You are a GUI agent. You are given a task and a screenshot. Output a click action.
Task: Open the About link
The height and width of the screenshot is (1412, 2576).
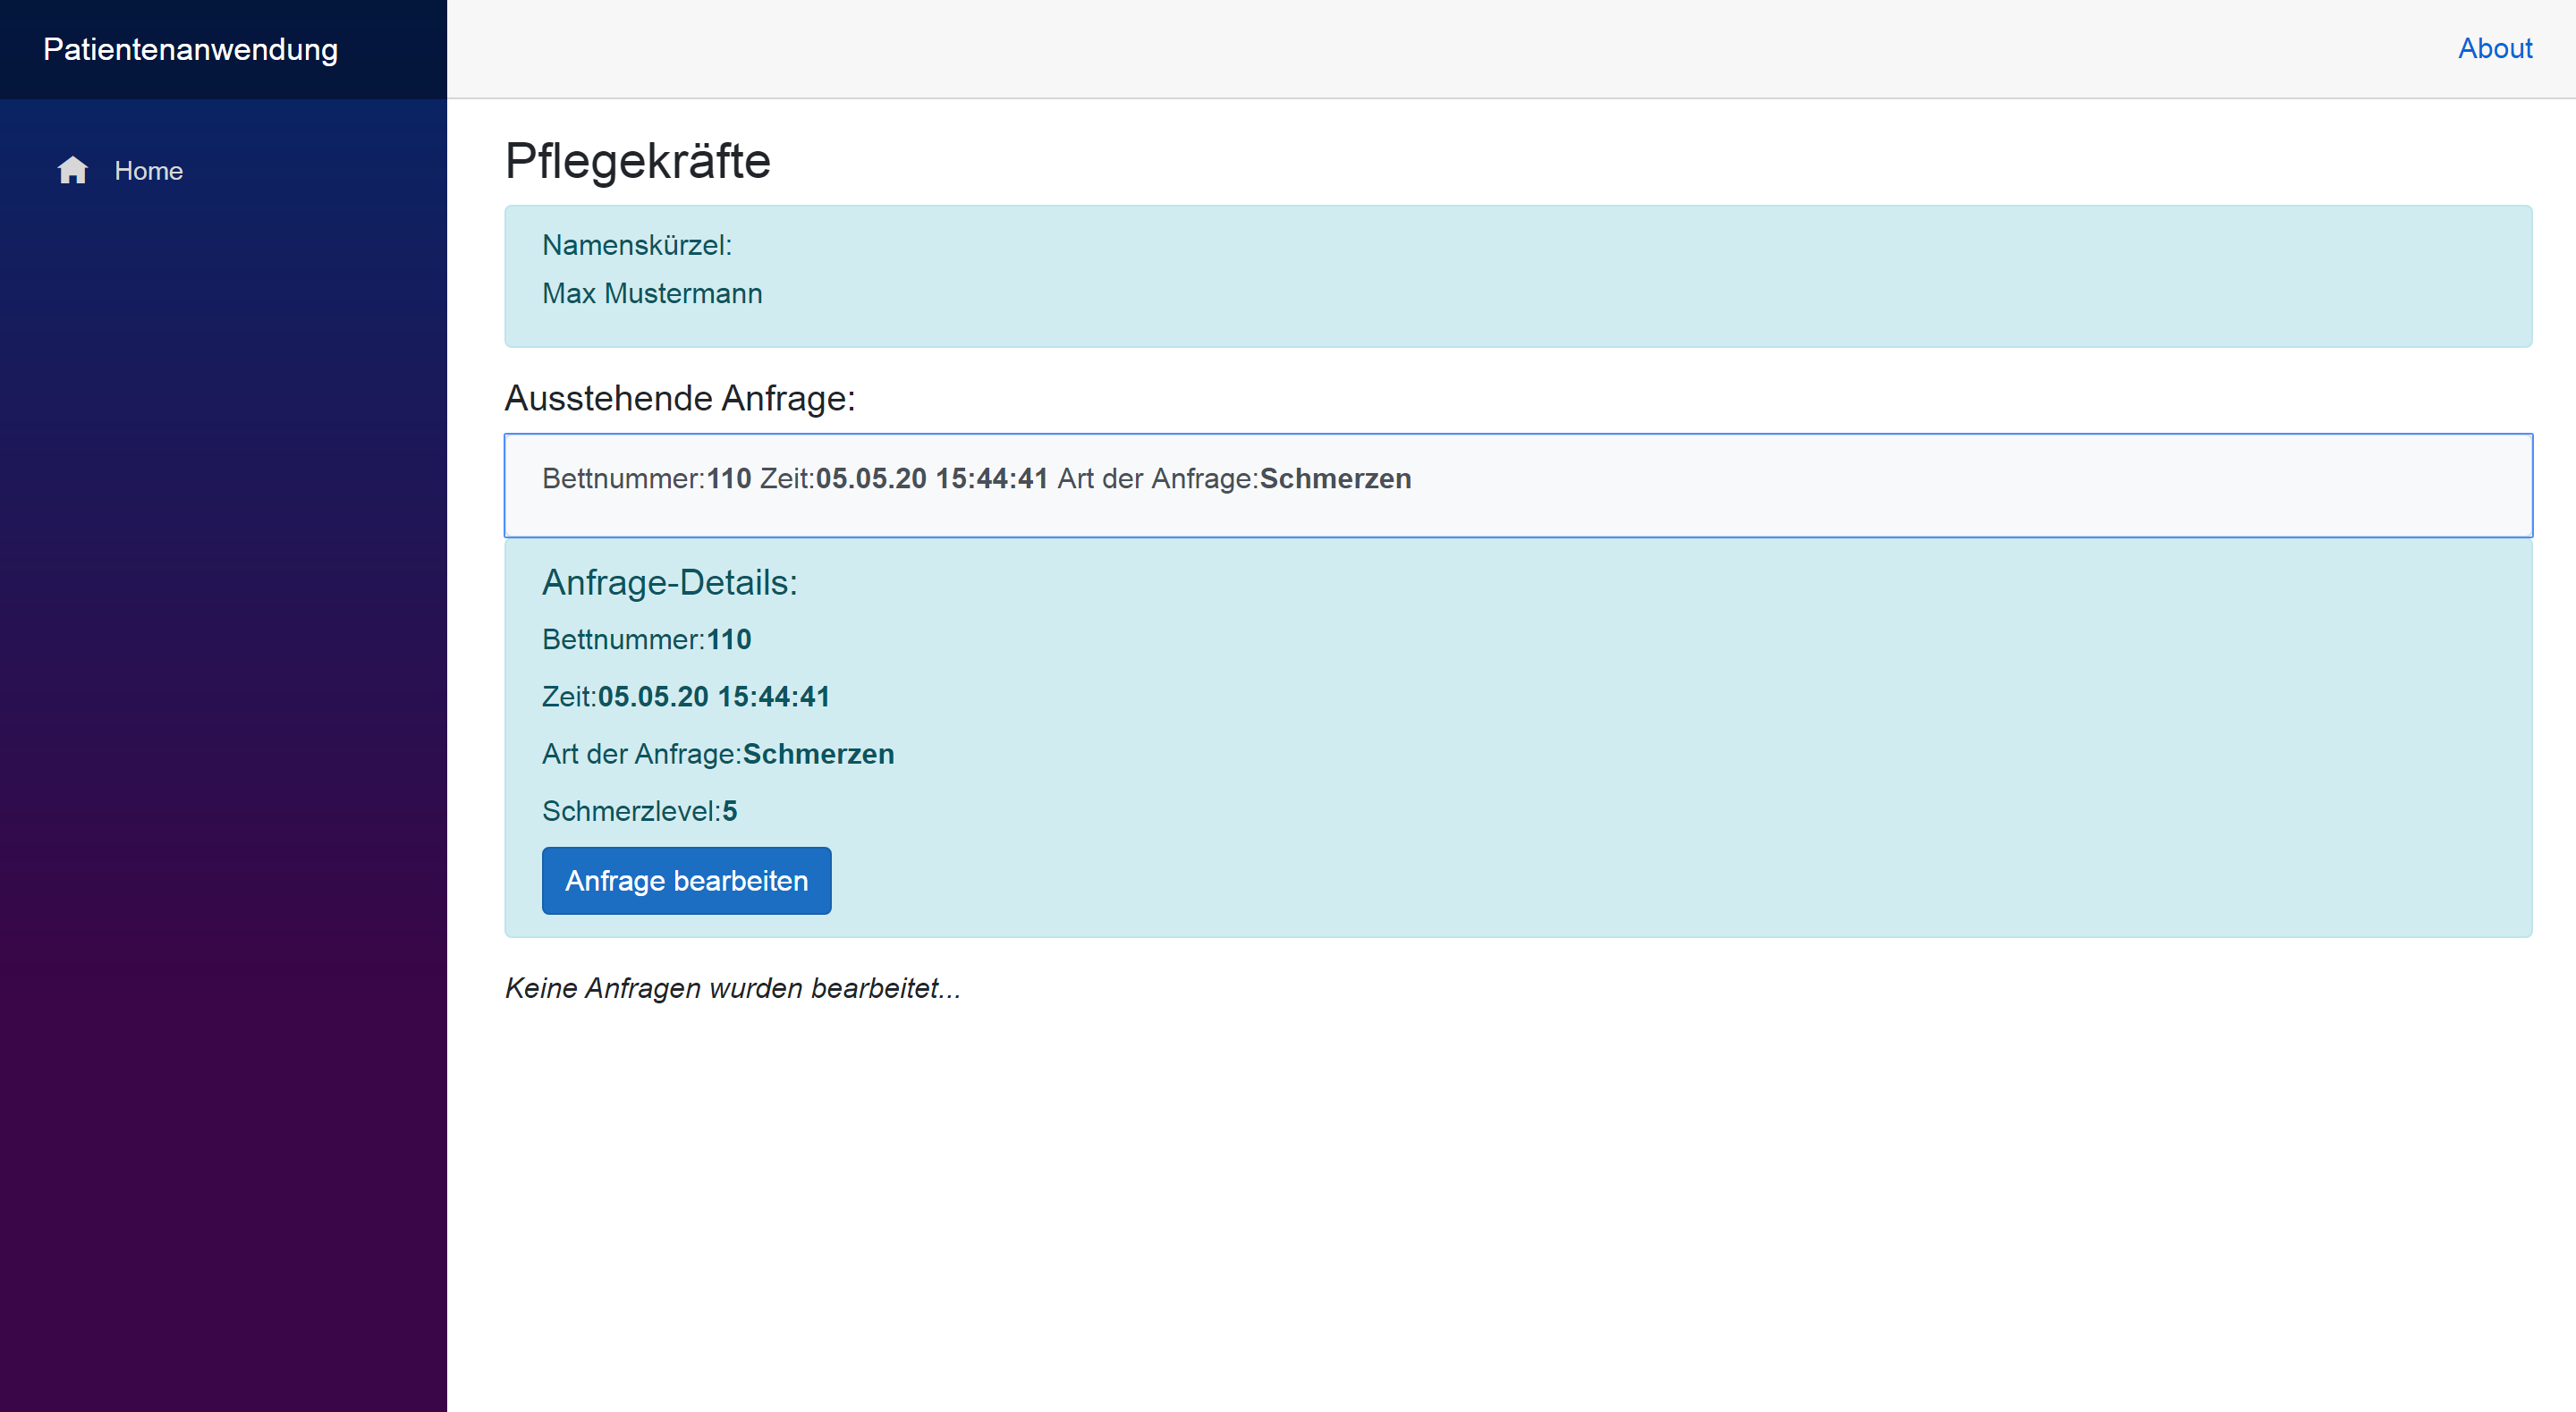click(x=2494, y=48)
